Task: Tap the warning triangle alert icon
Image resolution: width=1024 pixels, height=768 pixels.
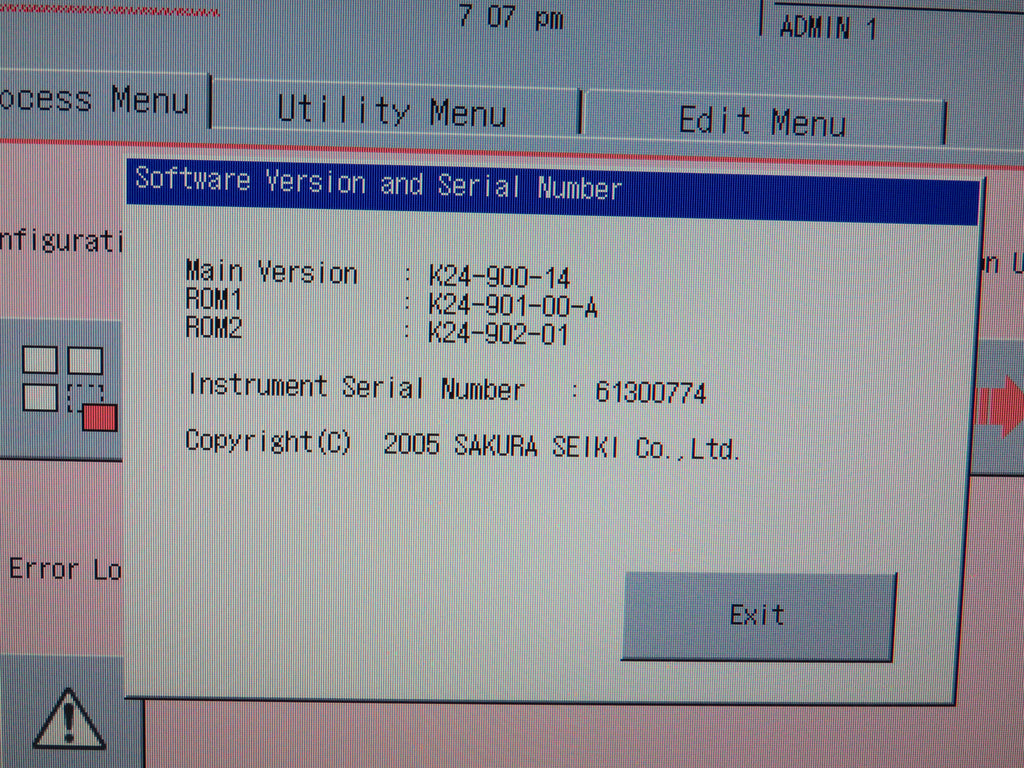Action: point(68,718)
